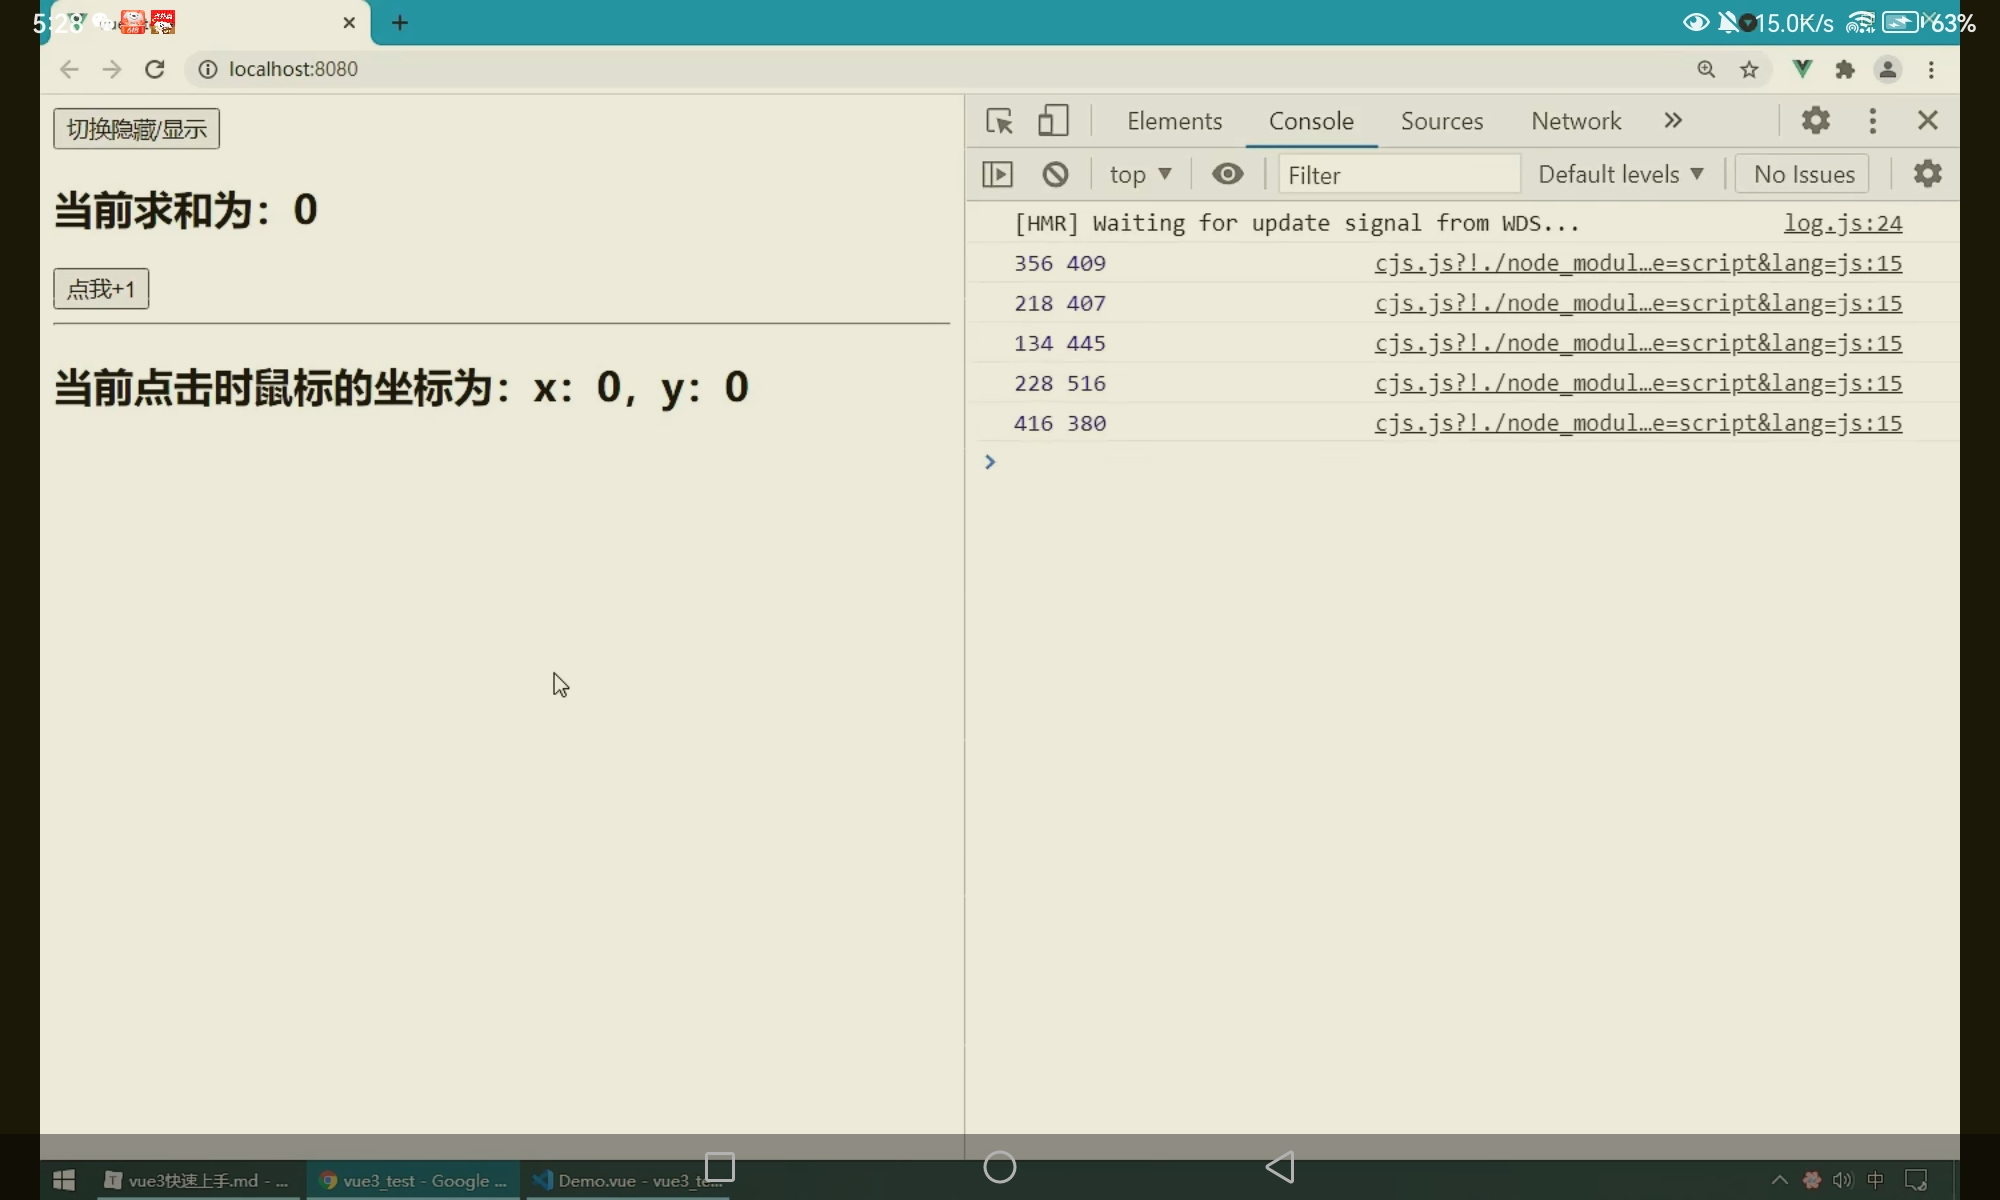This screenshot has height=1200, width=2000.
Task: Bookmark page with star icon
Action: (1749, 69)
